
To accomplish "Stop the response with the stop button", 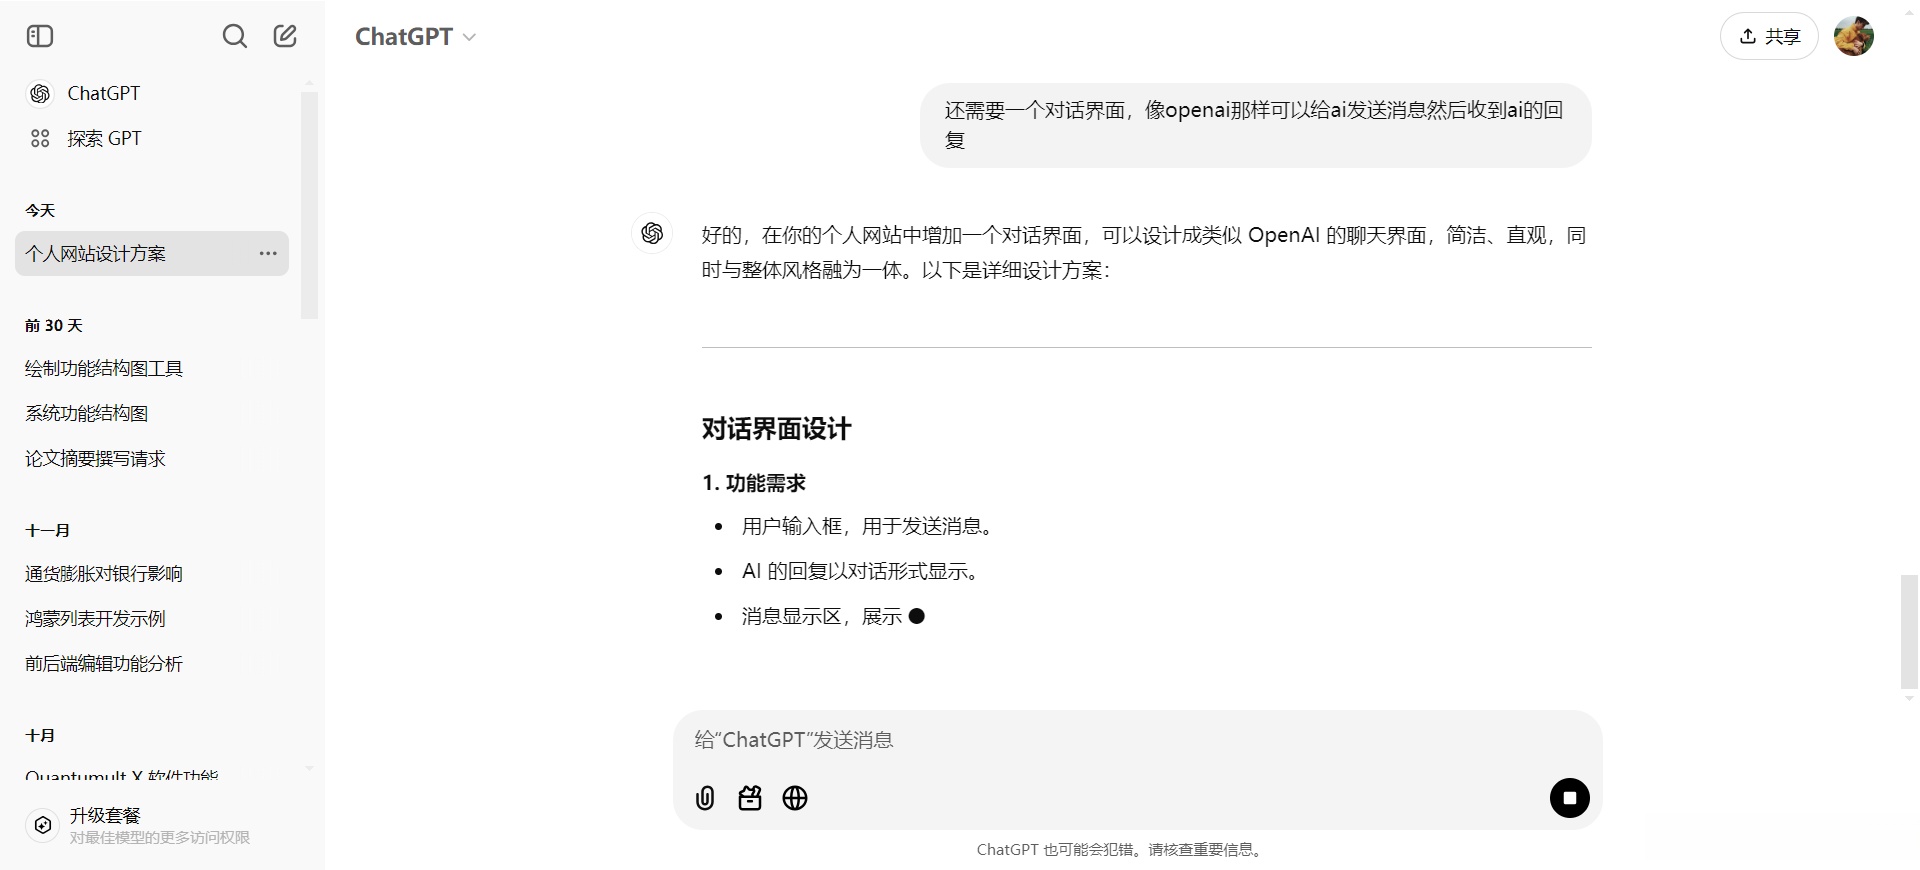I will tap(1570, 798).
